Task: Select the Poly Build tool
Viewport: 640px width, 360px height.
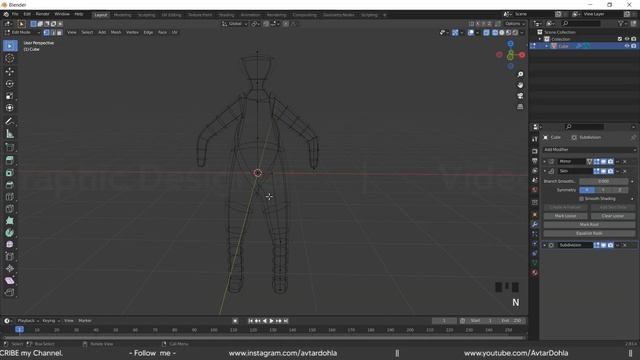Action: coord(10,221)
